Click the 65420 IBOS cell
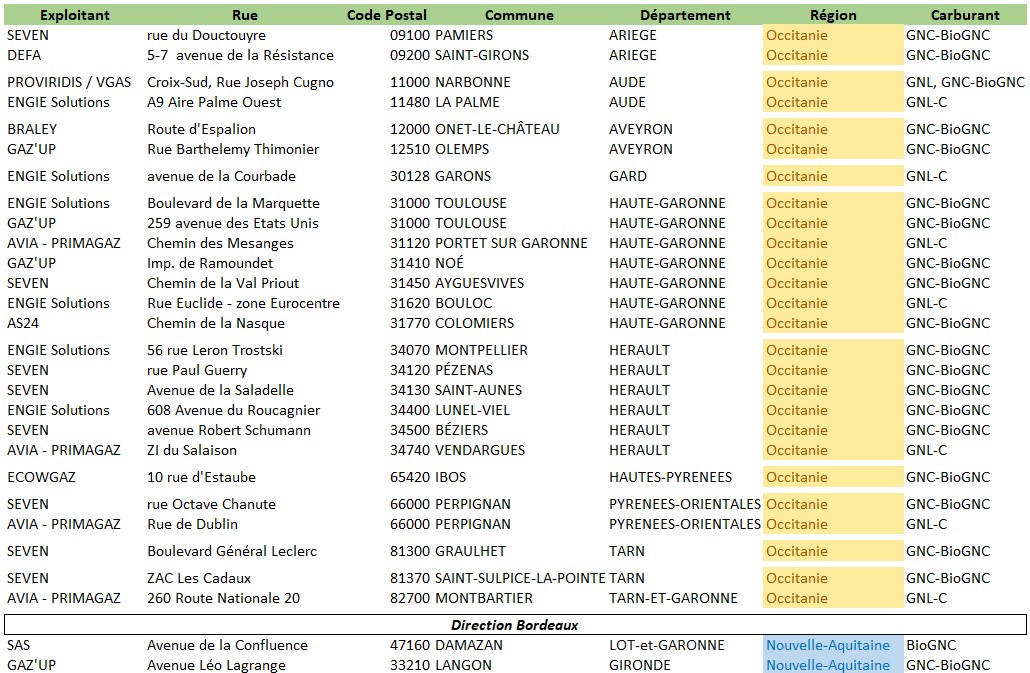 pyautogui.click(x=428, y=477)
